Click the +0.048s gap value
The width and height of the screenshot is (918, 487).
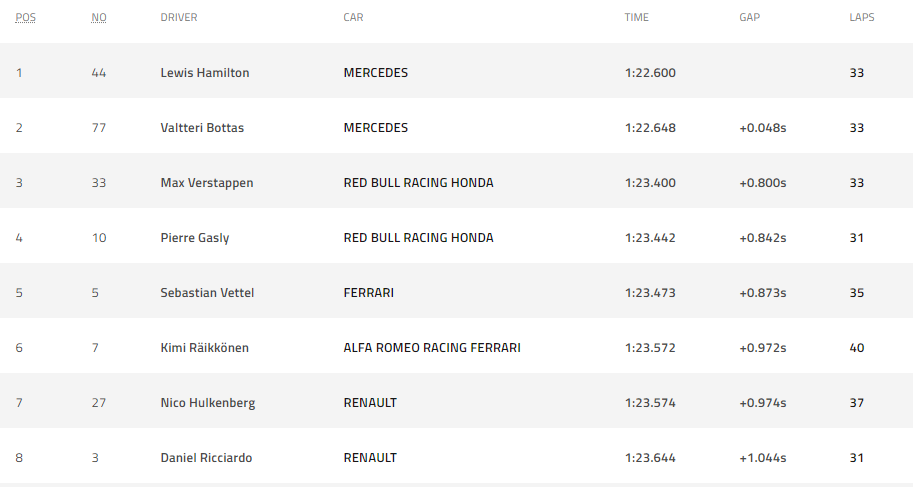tap(763, 128)
